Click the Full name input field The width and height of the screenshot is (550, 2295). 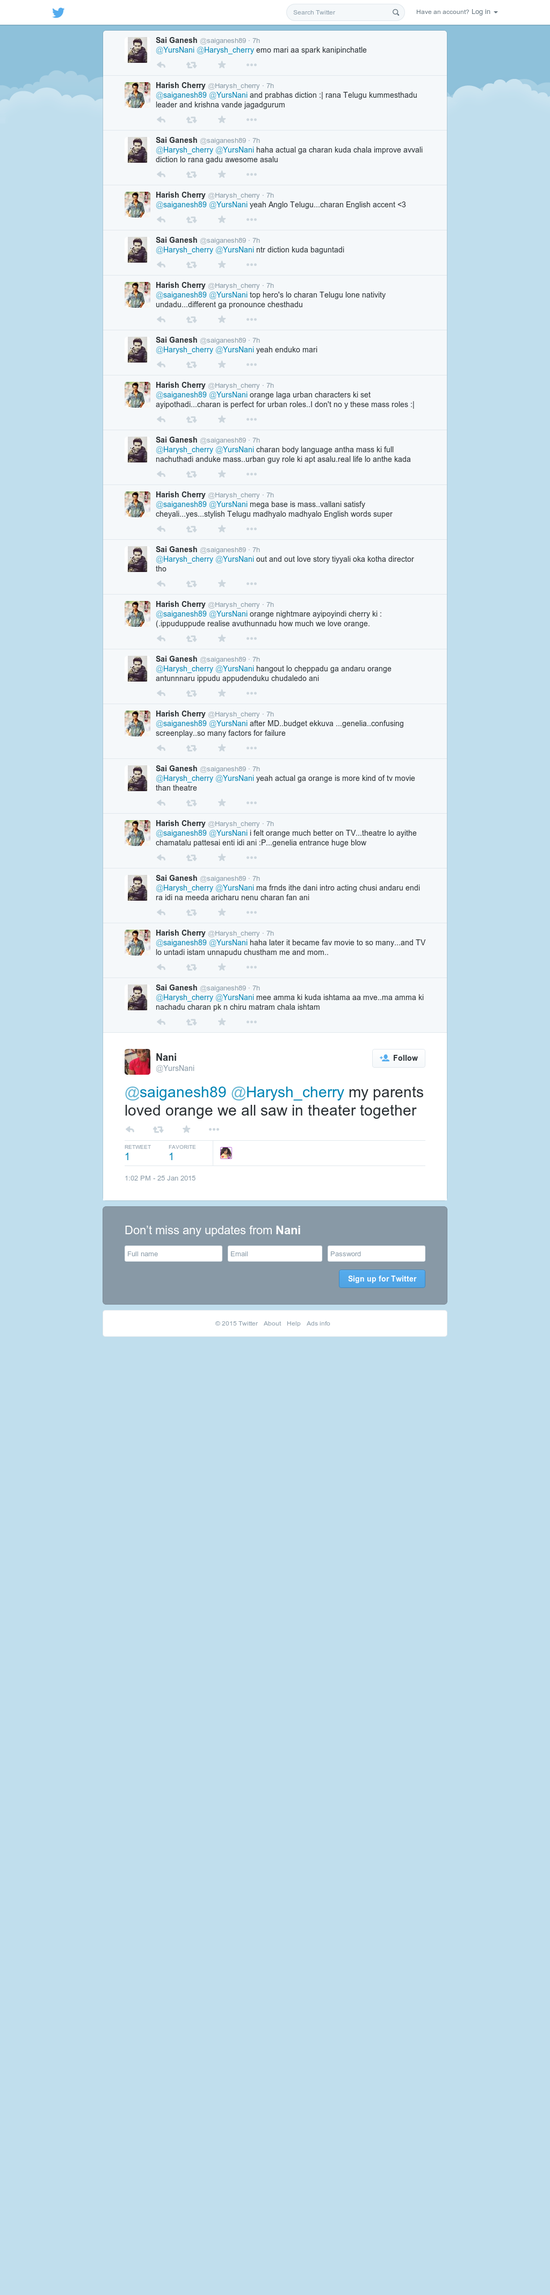[x=173, y=1253]
